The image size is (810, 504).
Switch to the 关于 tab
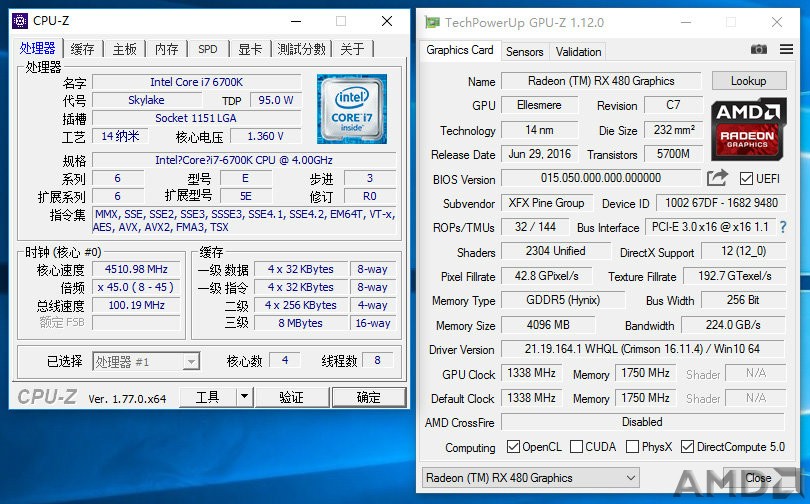352,49
